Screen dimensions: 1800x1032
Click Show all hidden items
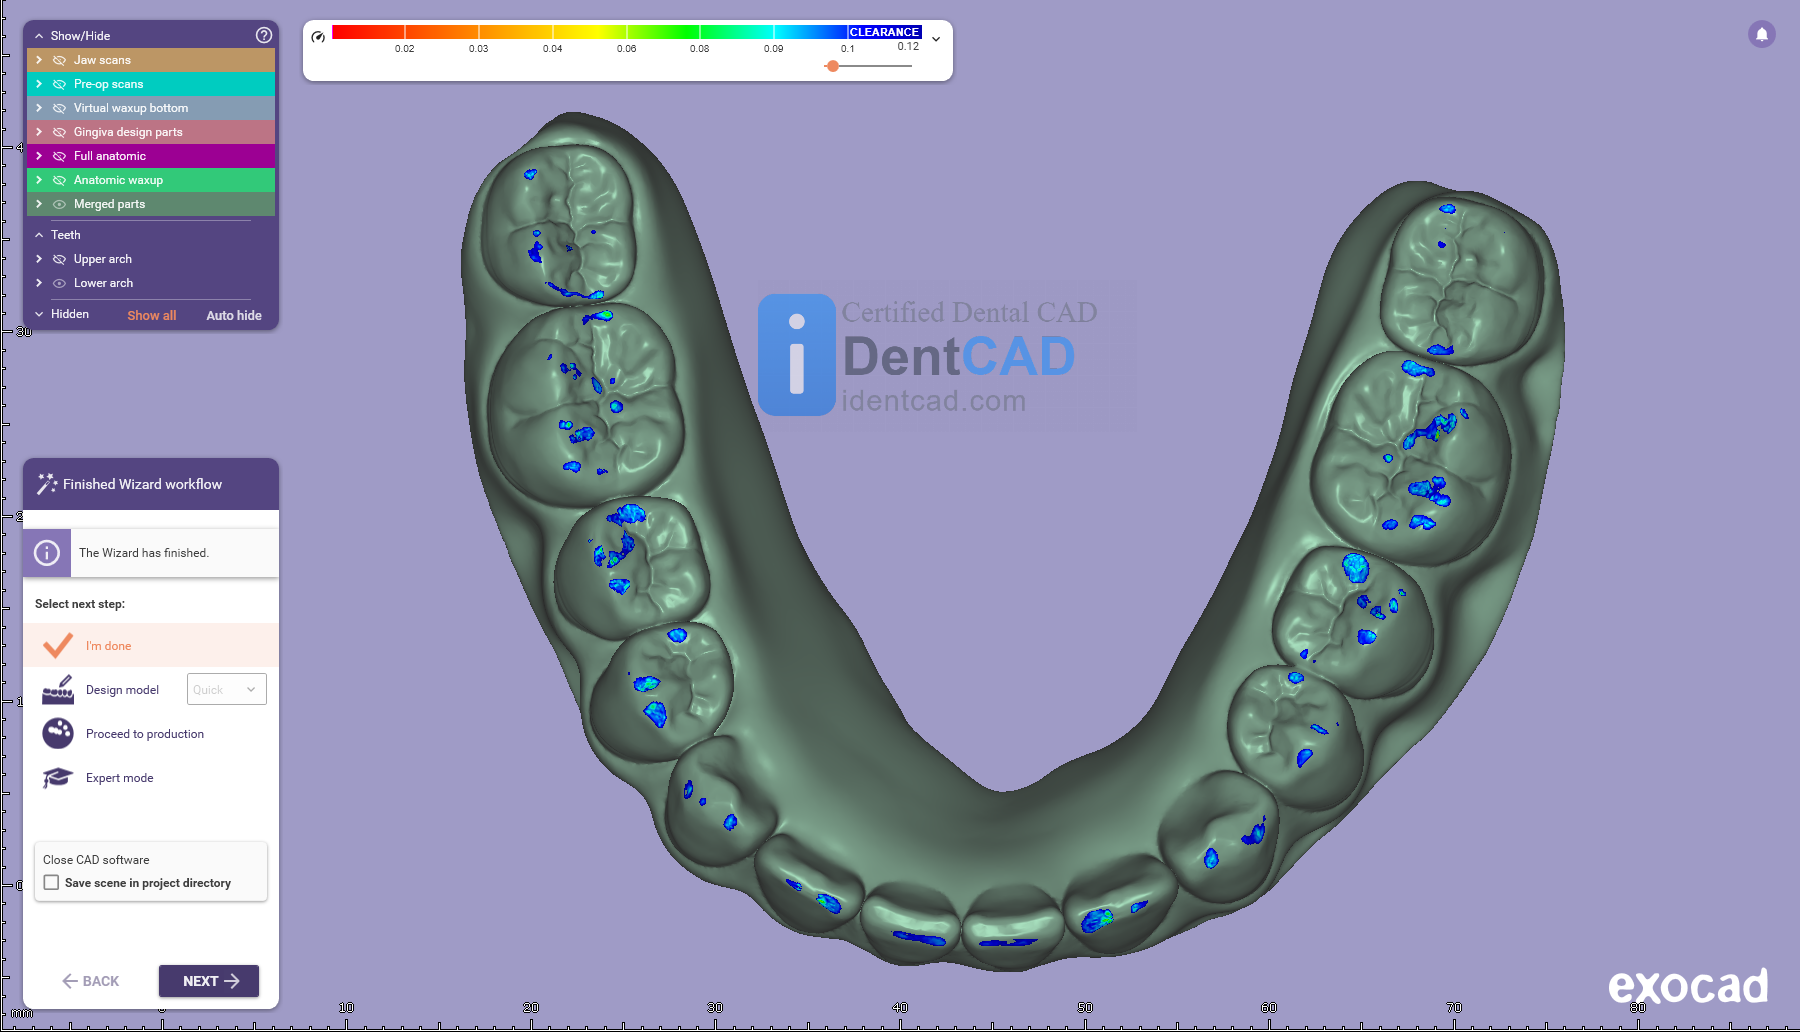[x=151, y=315]
